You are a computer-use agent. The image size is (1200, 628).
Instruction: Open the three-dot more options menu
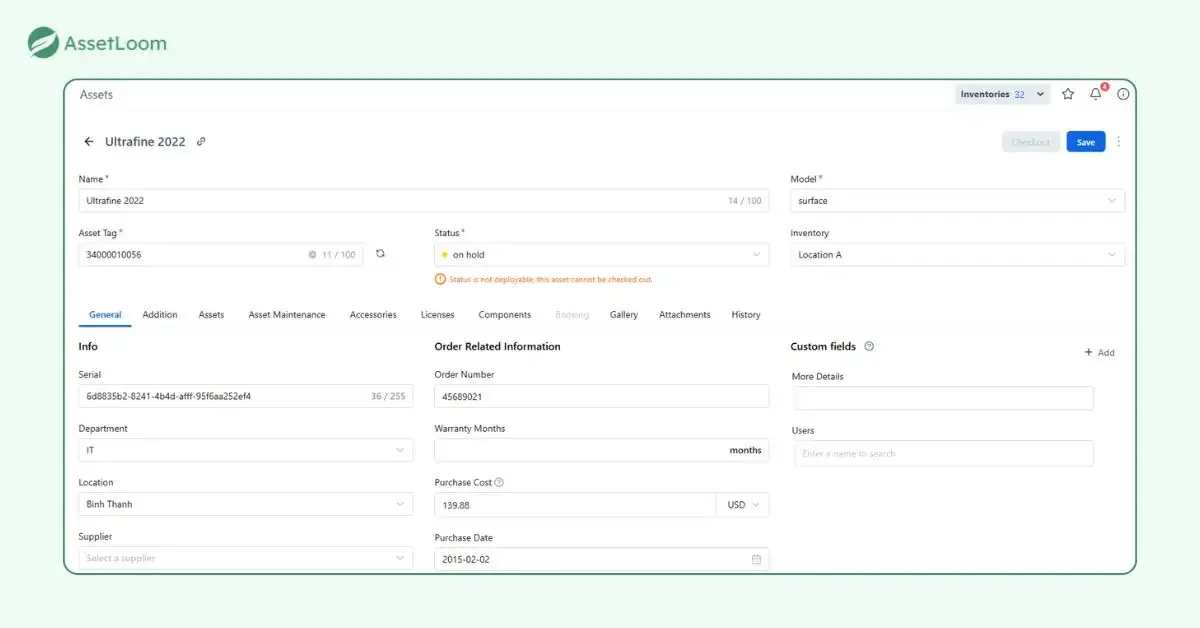(x=1118, y=142)
